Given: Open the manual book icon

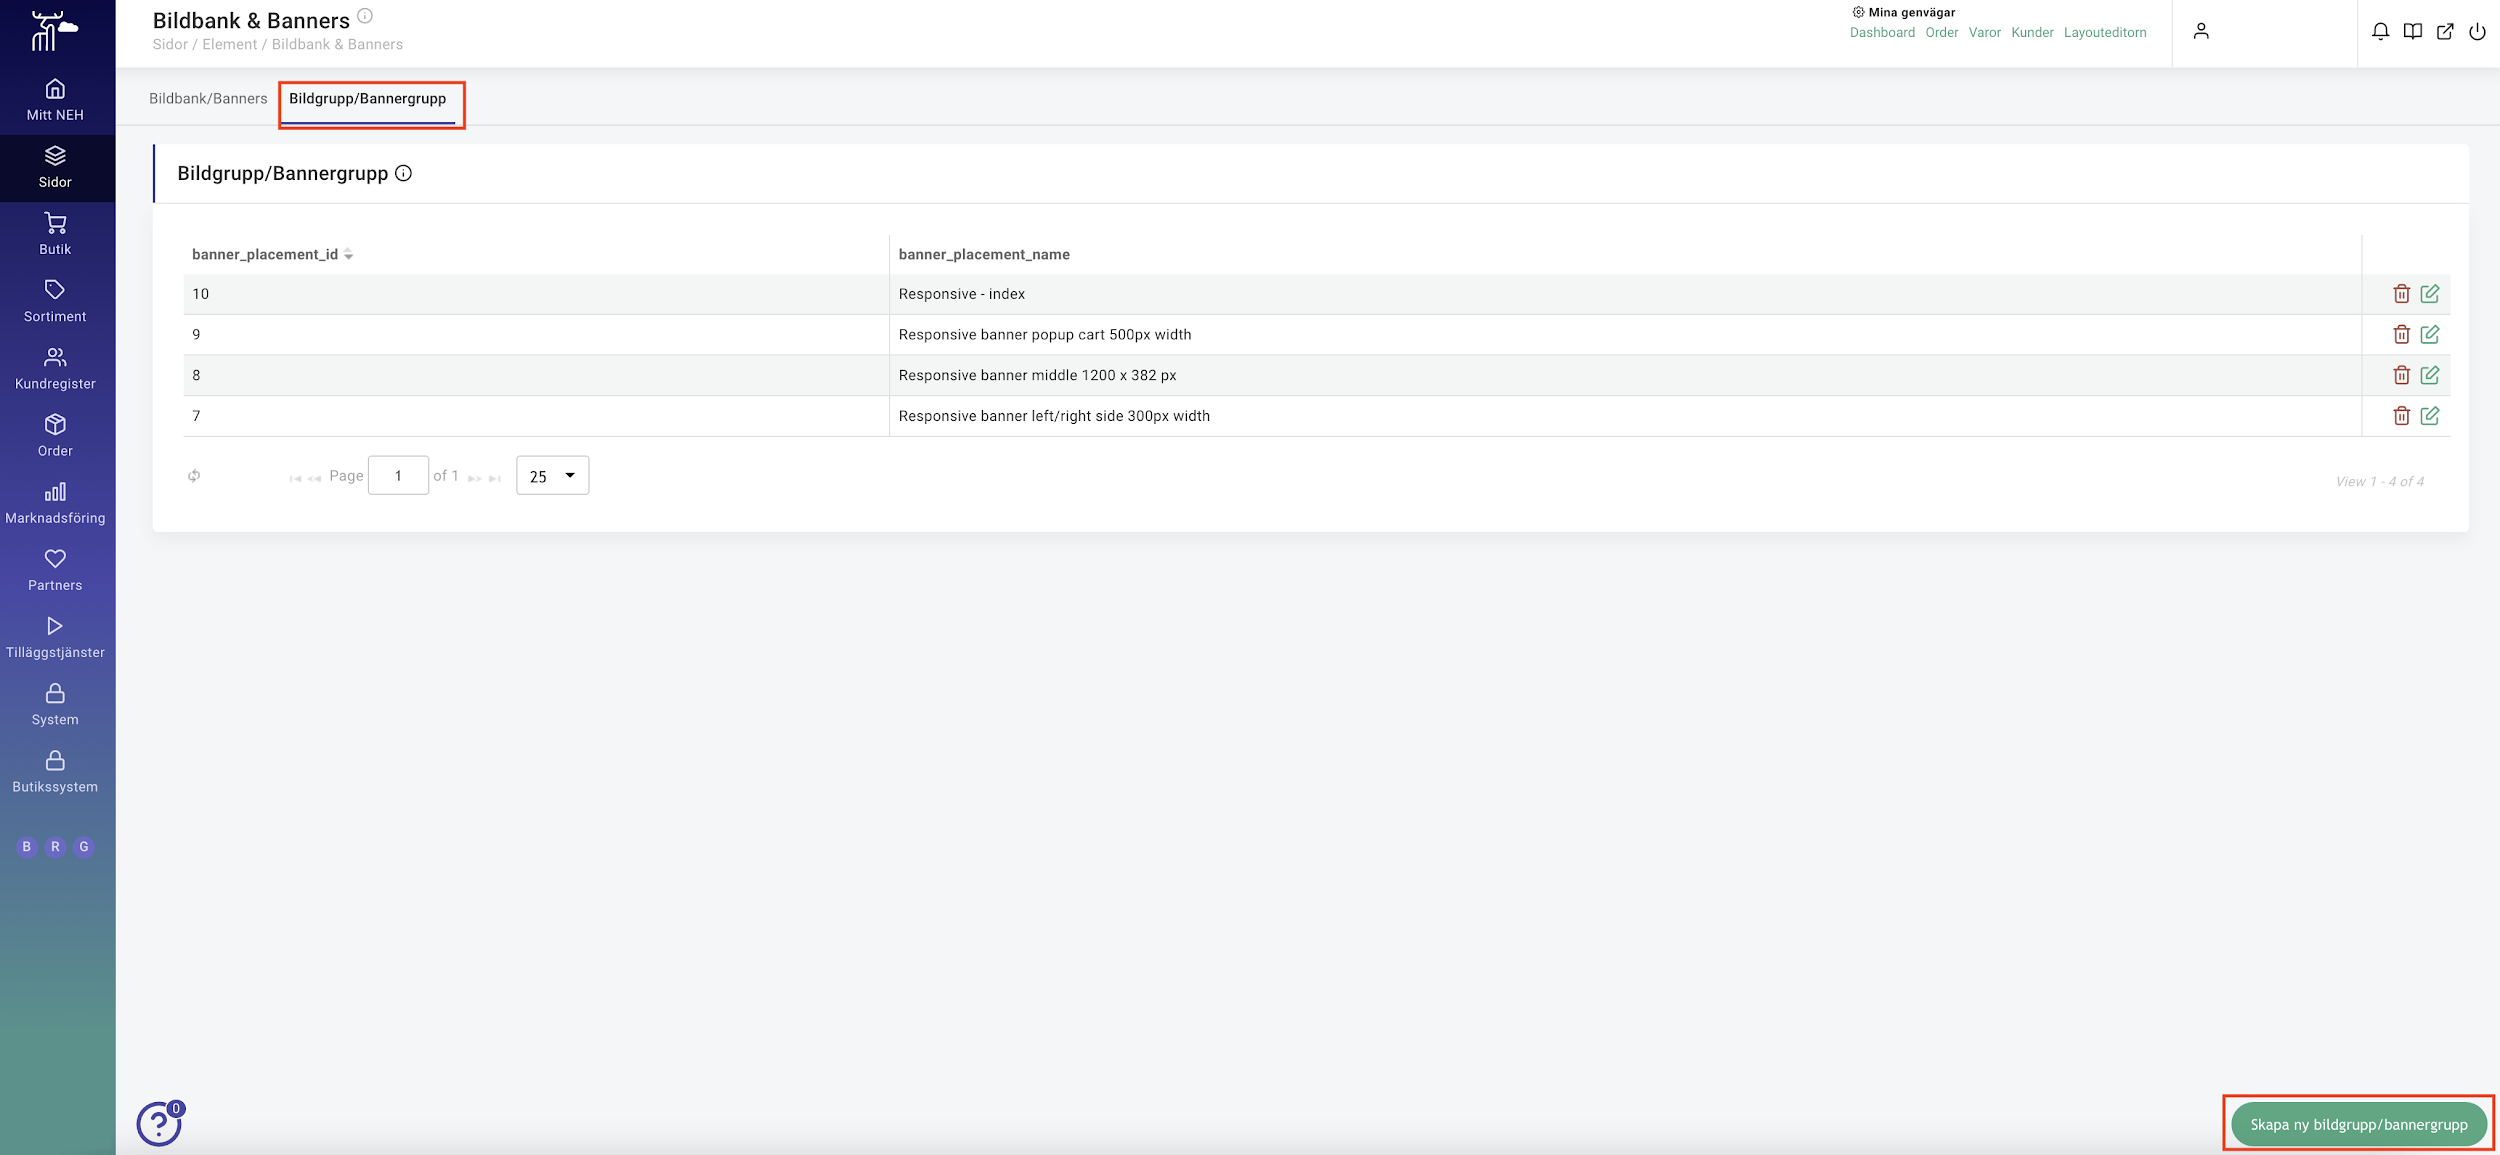Looking at the screenshot, I should (x=2413, y=32).
